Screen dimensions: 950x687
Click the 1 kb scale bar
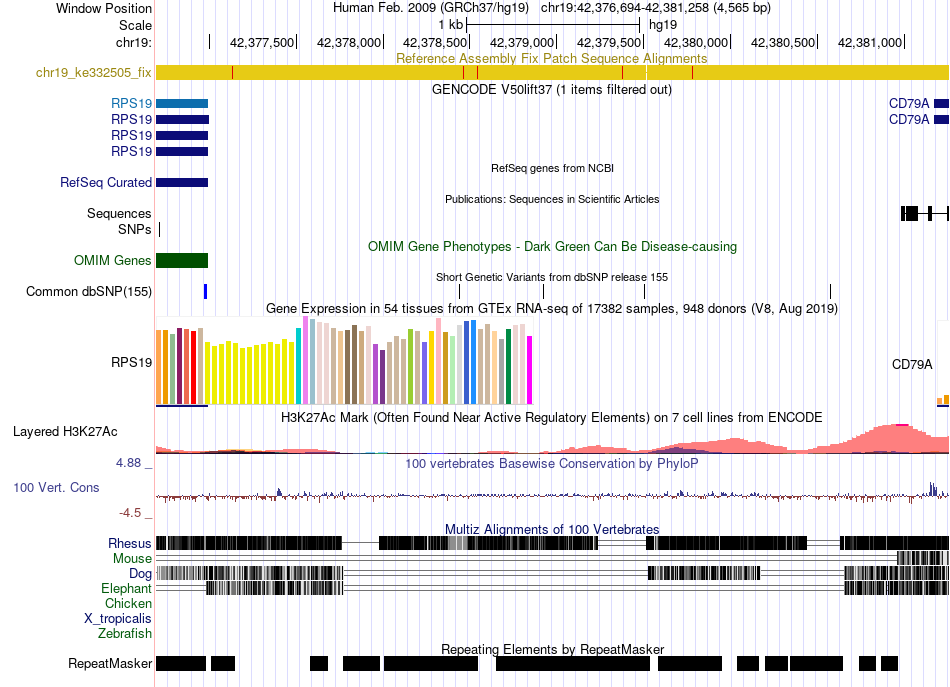point(553,25)
